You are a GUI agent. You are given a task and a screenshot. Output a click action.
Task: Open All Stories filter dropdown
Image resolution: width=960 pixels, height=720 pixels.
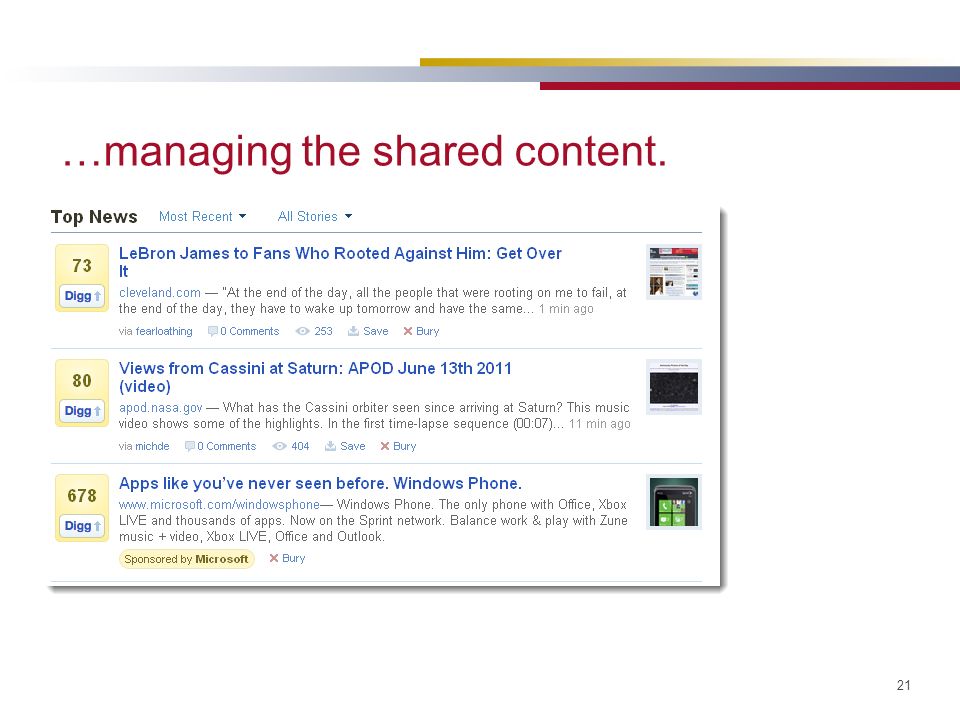pyautogui.click(x=315, y=217)
